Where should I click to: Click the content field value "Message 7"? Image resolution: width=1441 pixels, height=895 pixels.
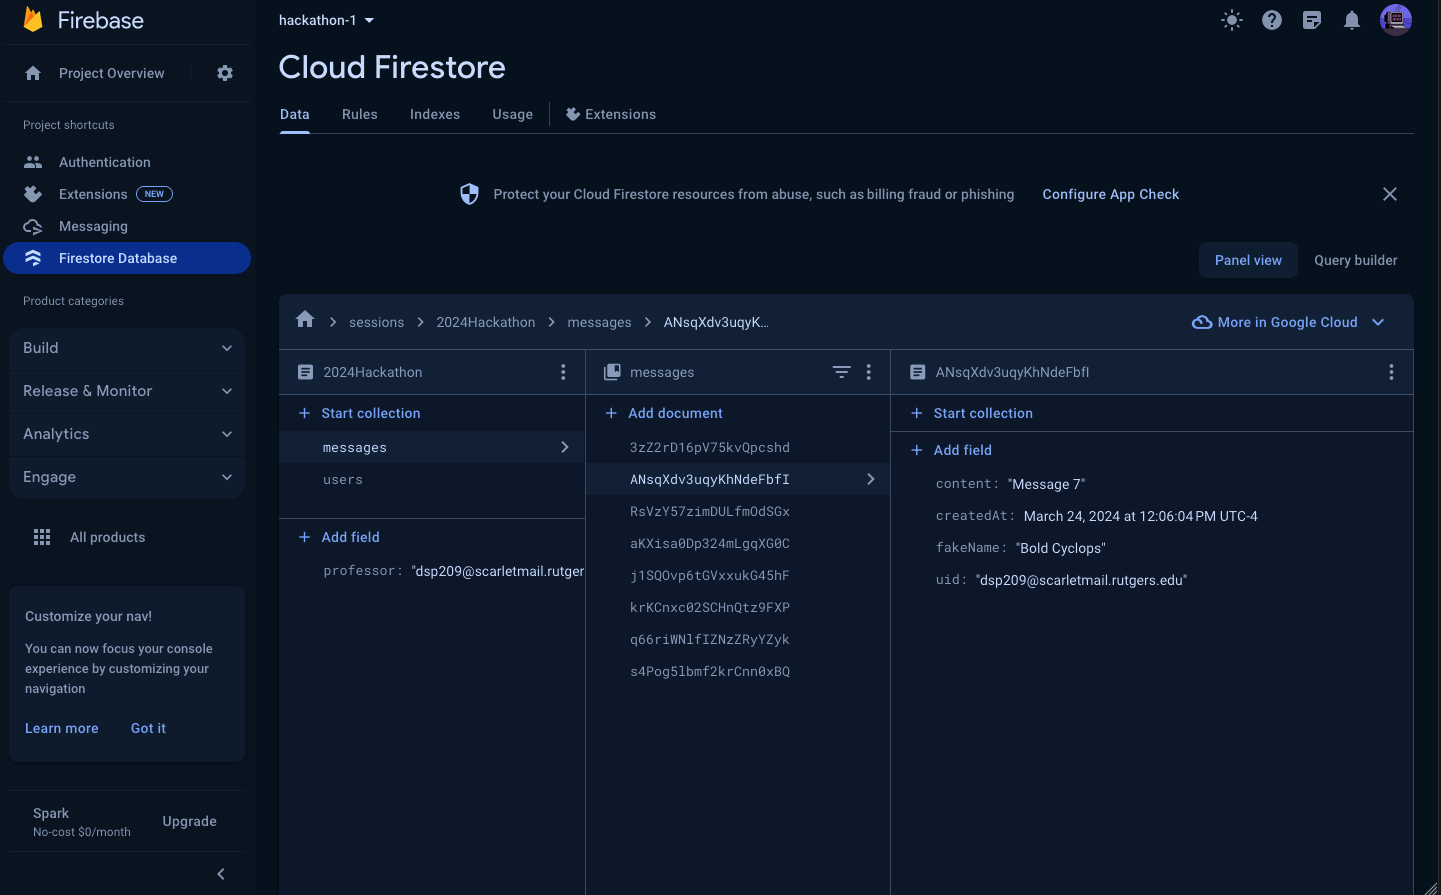point(1047,484)
